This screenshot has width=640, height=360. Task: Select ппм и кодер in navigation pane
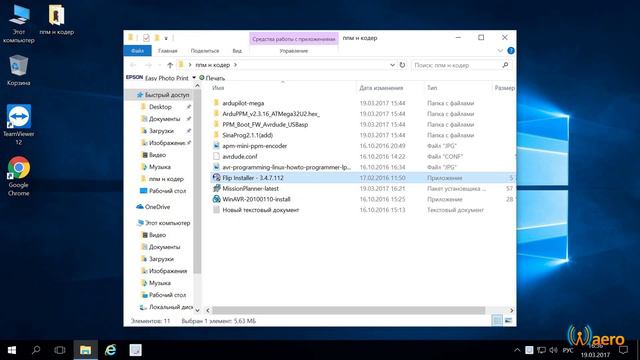162,179
